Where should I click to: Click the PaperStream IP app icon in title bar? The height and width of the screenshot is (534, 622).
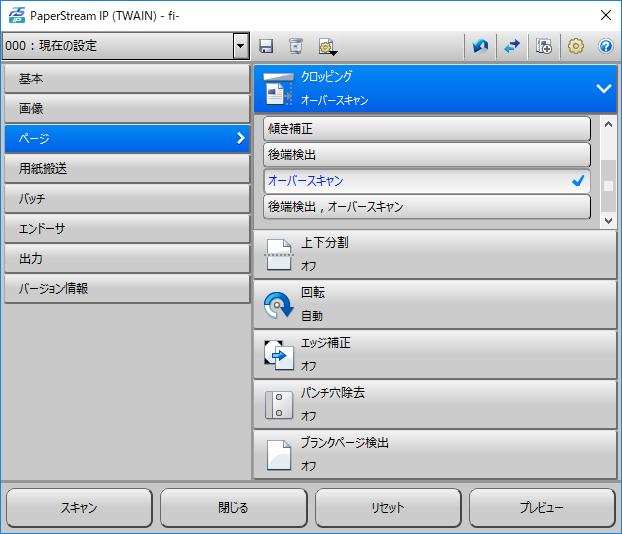tap(17, 15)
